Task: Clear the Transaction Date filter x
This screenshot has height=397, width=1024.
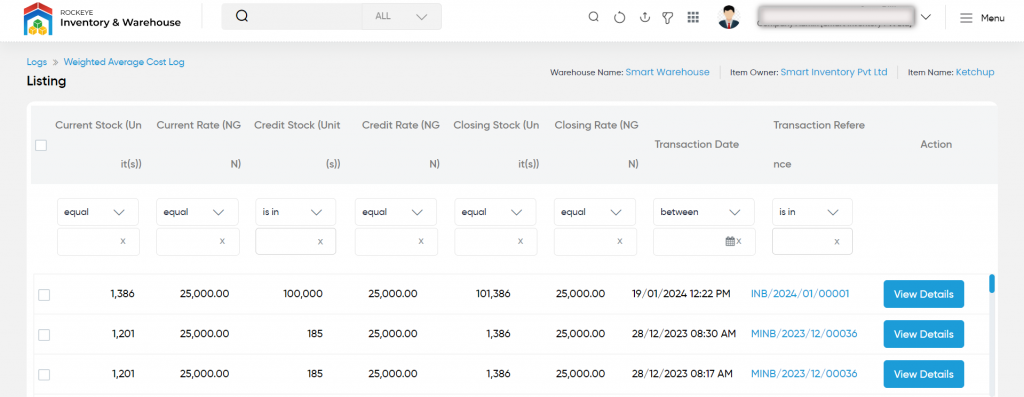Action: pos(739,241)
